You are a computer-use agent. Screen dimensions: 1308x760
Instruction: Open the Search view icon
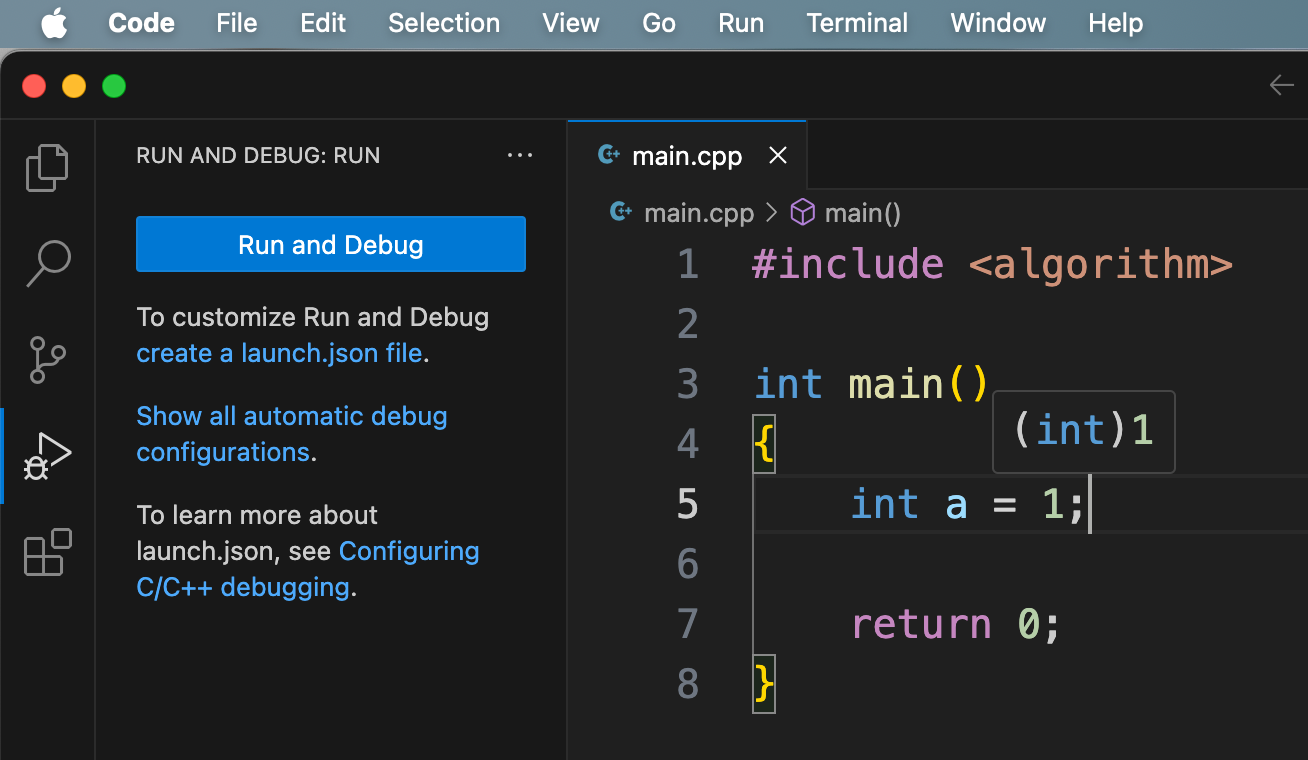tap(47, 263)
